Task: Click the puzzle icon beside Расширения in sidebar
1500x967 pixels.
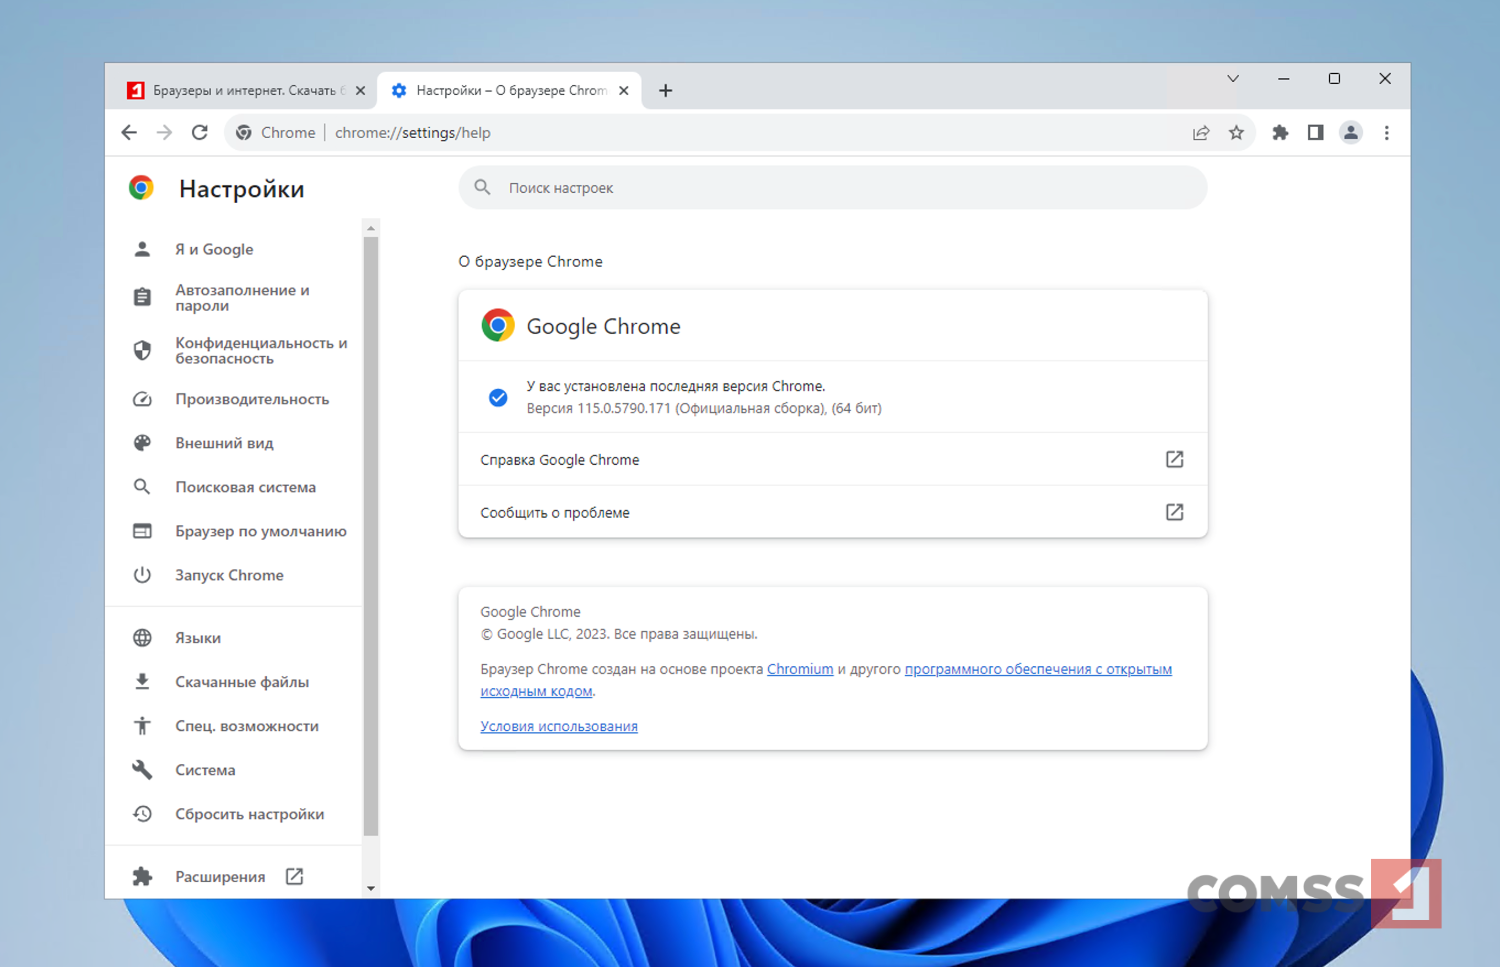Action: (142, 876)
